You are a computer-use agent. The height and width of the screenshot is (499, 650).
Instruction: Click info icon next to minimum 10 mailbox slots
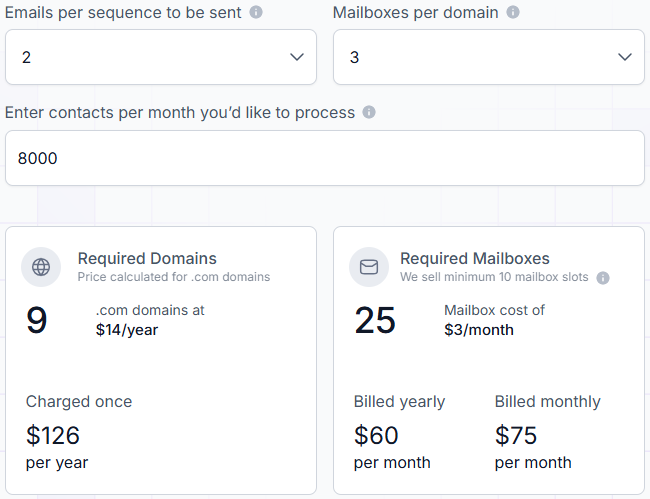pyautogui.click(x=603, y=278)
